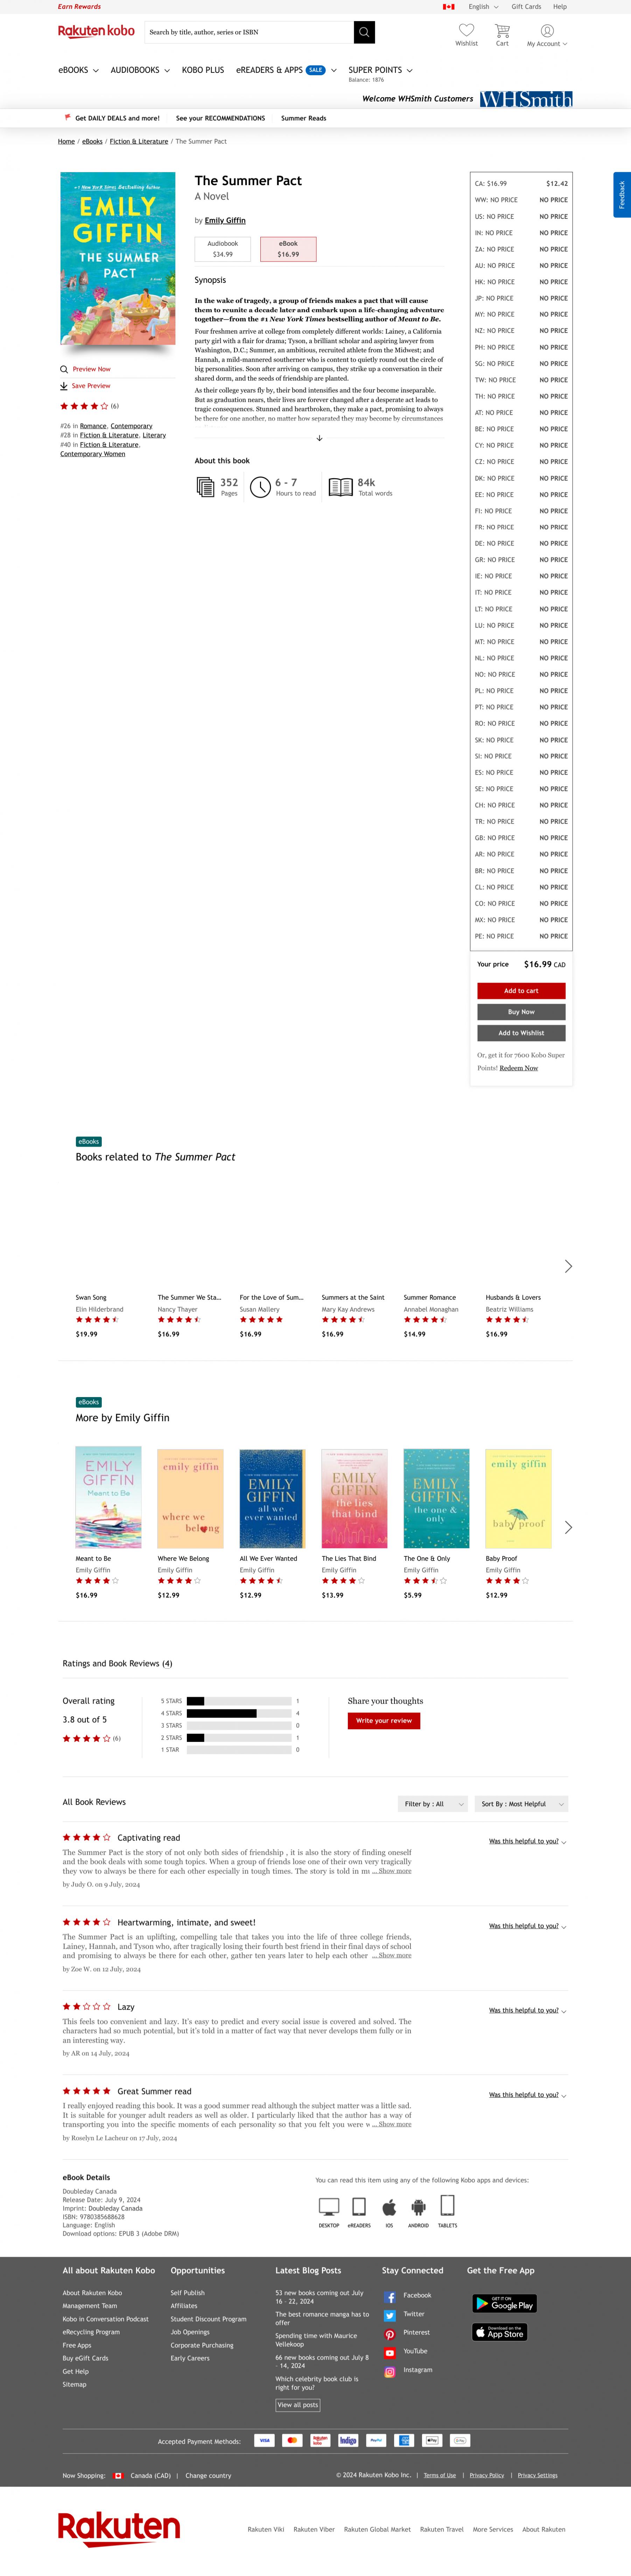
Task: Click the search by title input field
Action: [249, 32]
